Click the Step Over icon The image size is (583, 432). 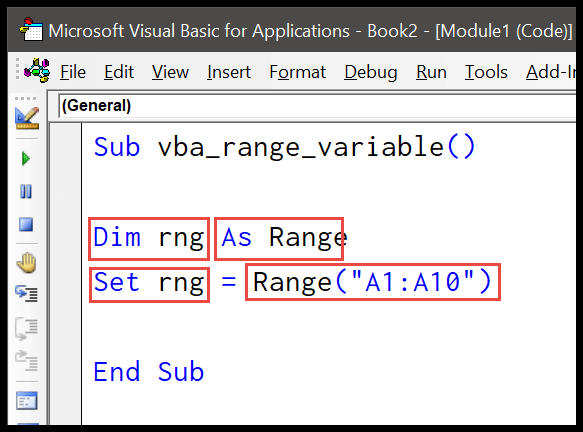26,328
